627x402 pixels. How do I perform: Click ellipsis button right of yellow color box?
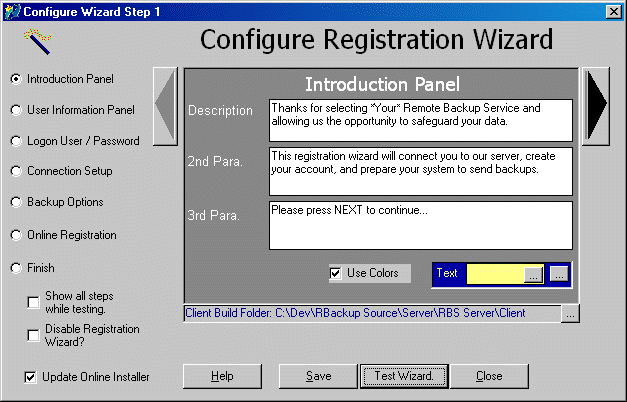(x=559, y=273)
